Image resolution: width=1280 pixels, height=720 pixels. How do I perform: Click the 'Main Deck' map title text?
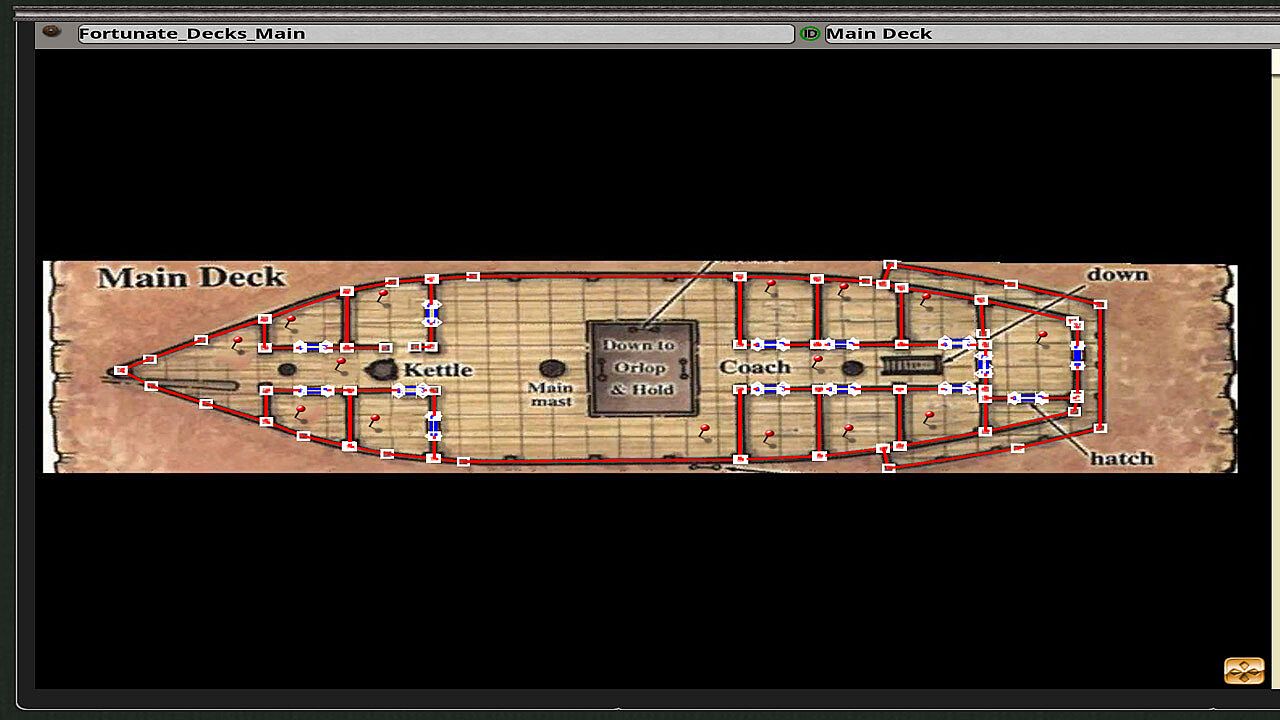point(191,277)
